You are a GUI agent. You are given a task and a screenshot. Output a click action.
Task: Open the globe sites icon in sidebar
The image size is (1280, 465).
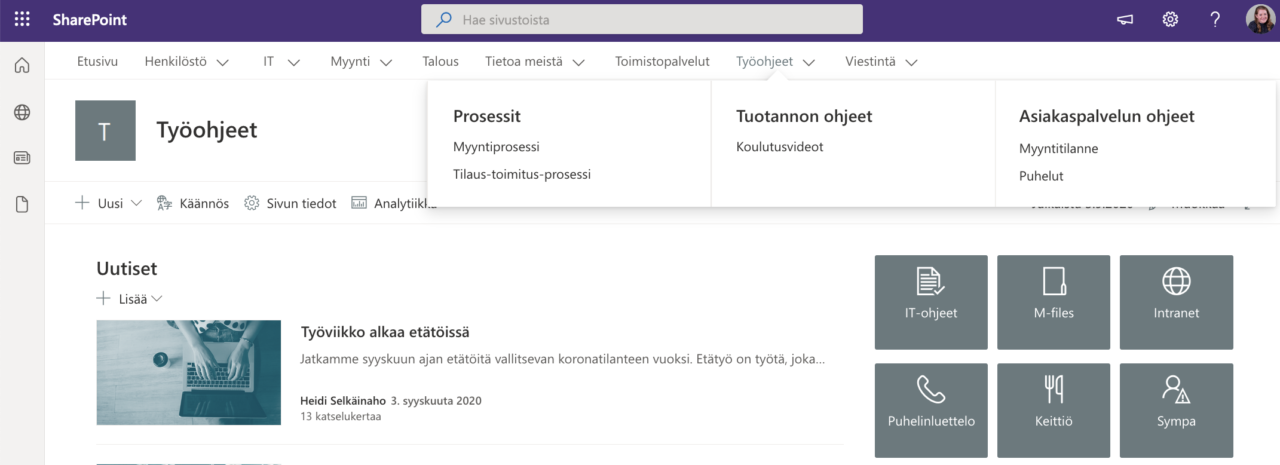tap(22, 112)
